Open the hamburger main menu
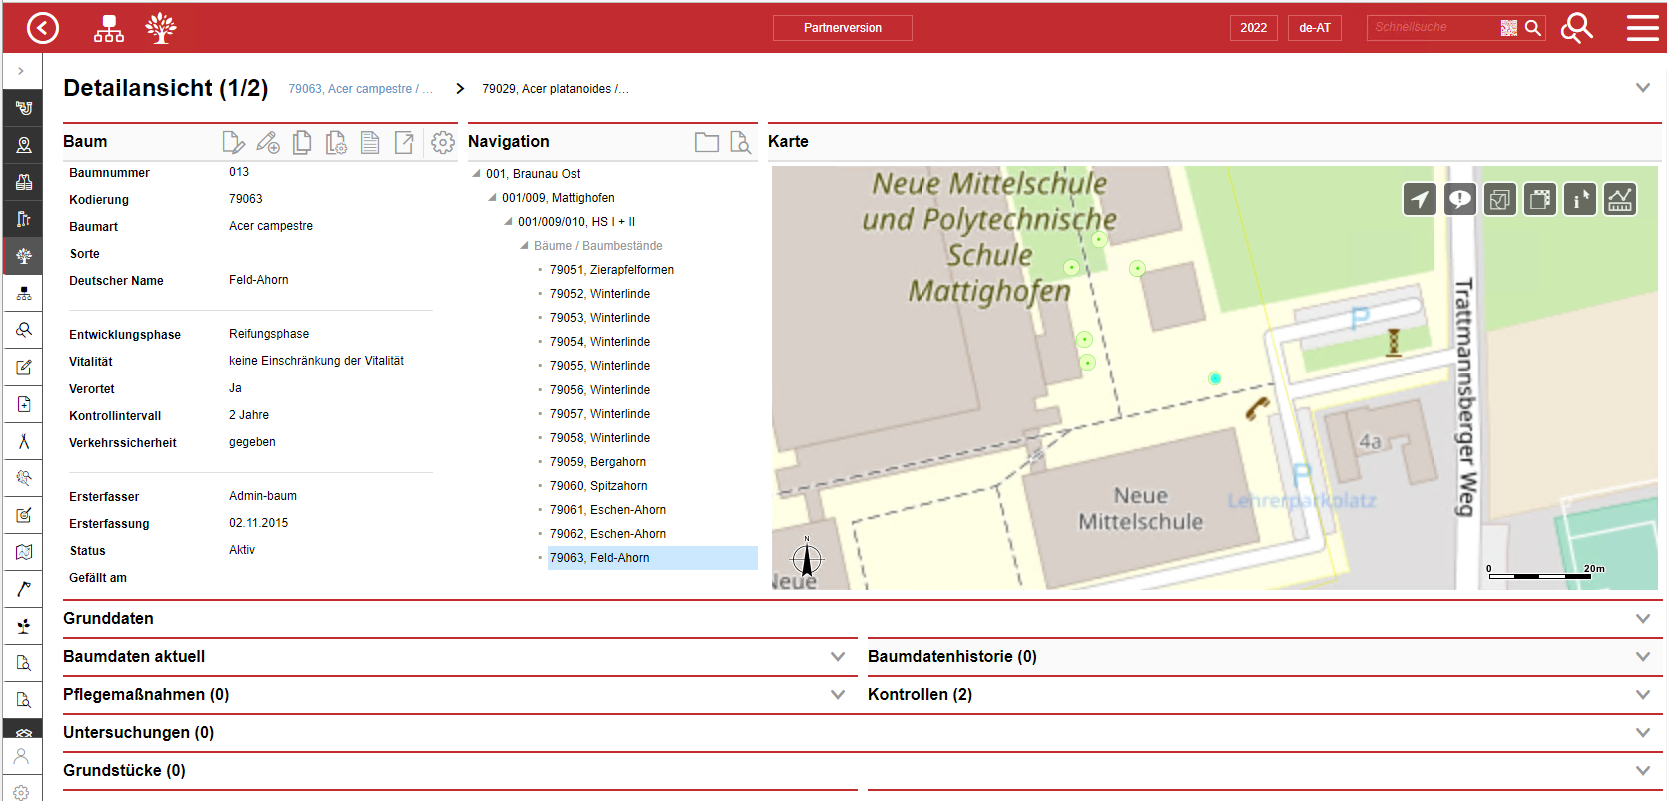 (1643, 28)
